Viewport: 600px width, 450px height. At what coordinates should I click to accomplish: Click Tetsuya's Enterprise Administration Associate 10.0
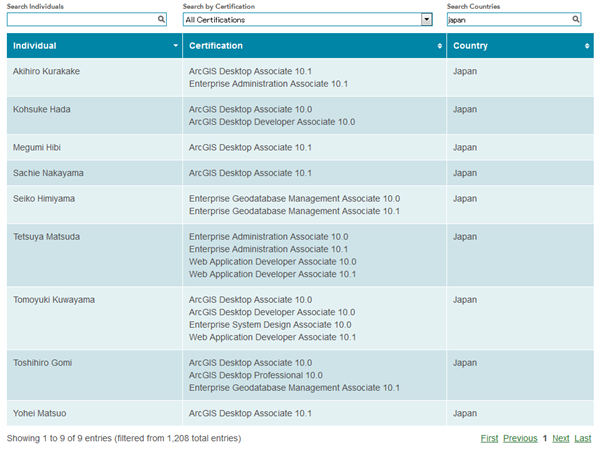(268, 237)
